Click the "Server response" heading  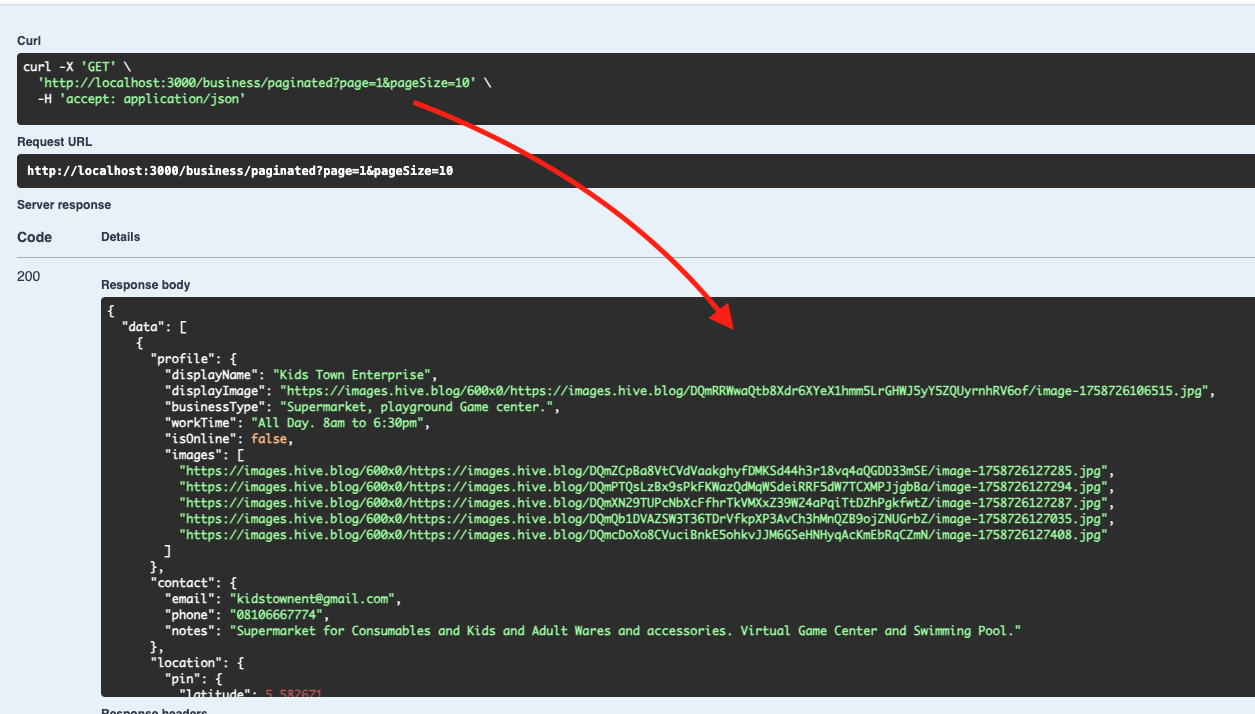click(64, 205)
